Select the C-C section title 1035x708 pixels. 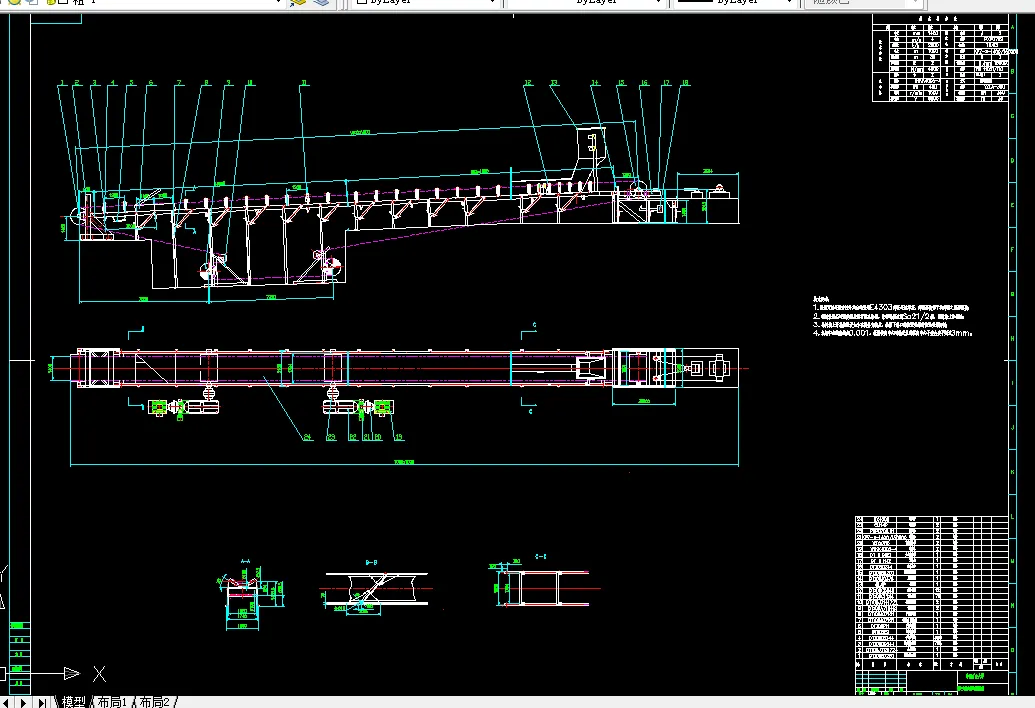point(541,556)
